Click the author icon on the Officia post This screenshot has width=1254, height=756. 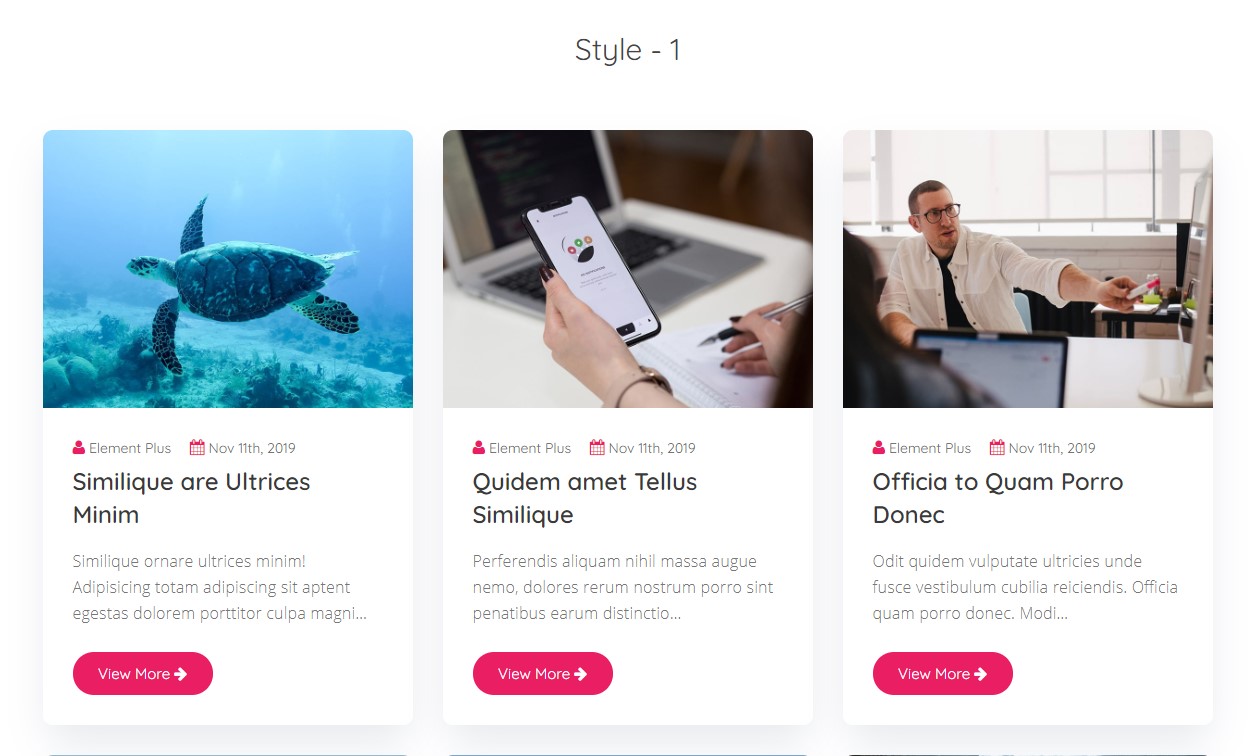(x=879, y=448)
